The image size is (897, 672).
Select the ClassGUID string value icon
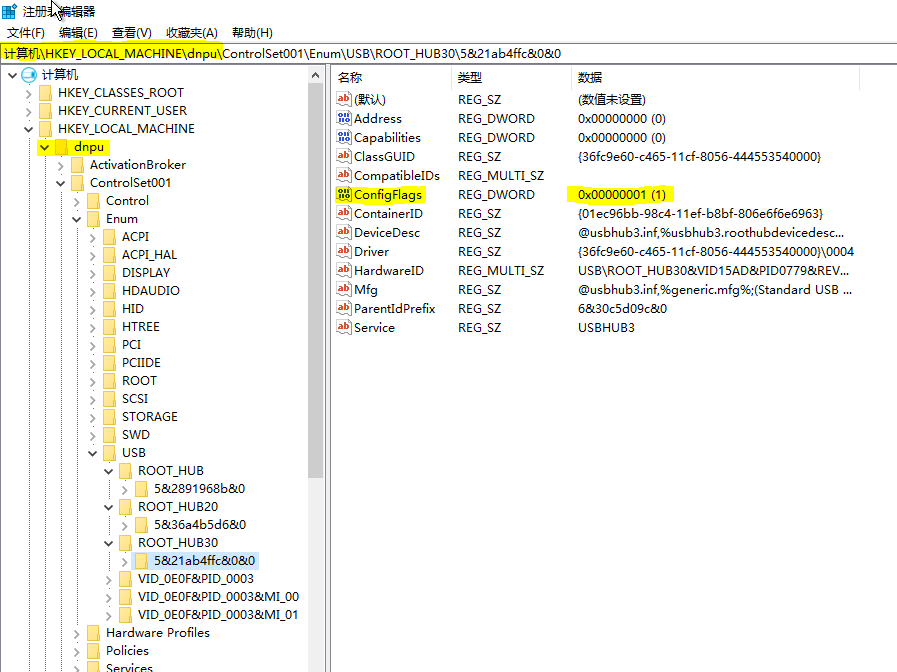(x=344, y=157)
